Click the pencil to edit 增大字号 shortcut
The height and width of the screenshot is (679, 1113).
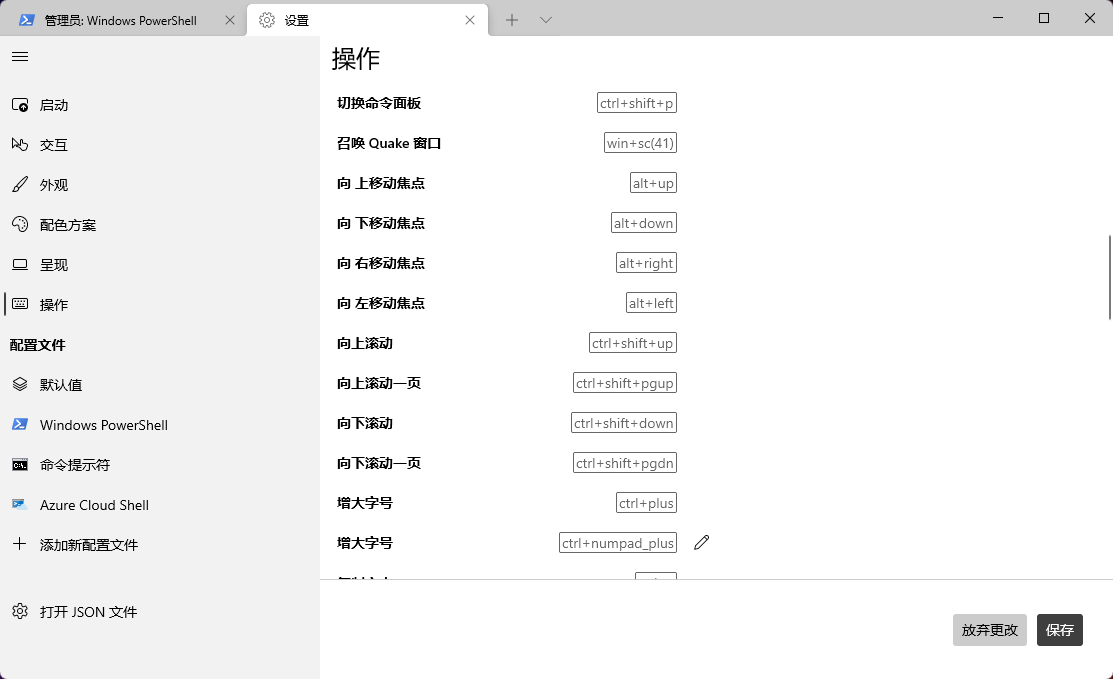pos(701,542)
